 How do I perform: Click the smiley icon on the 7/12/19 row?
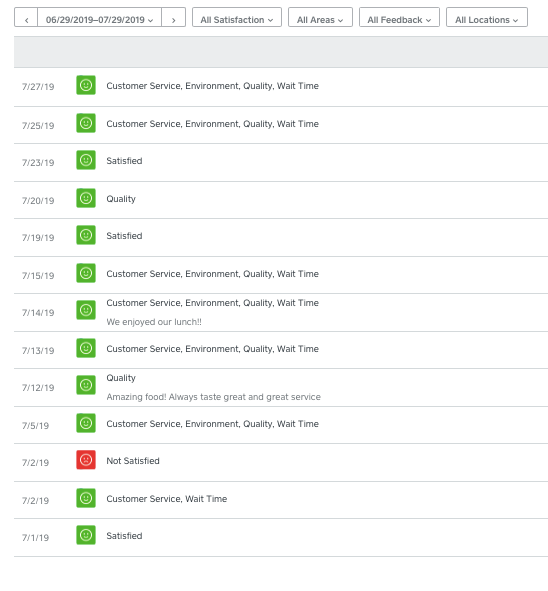point(86,385)
